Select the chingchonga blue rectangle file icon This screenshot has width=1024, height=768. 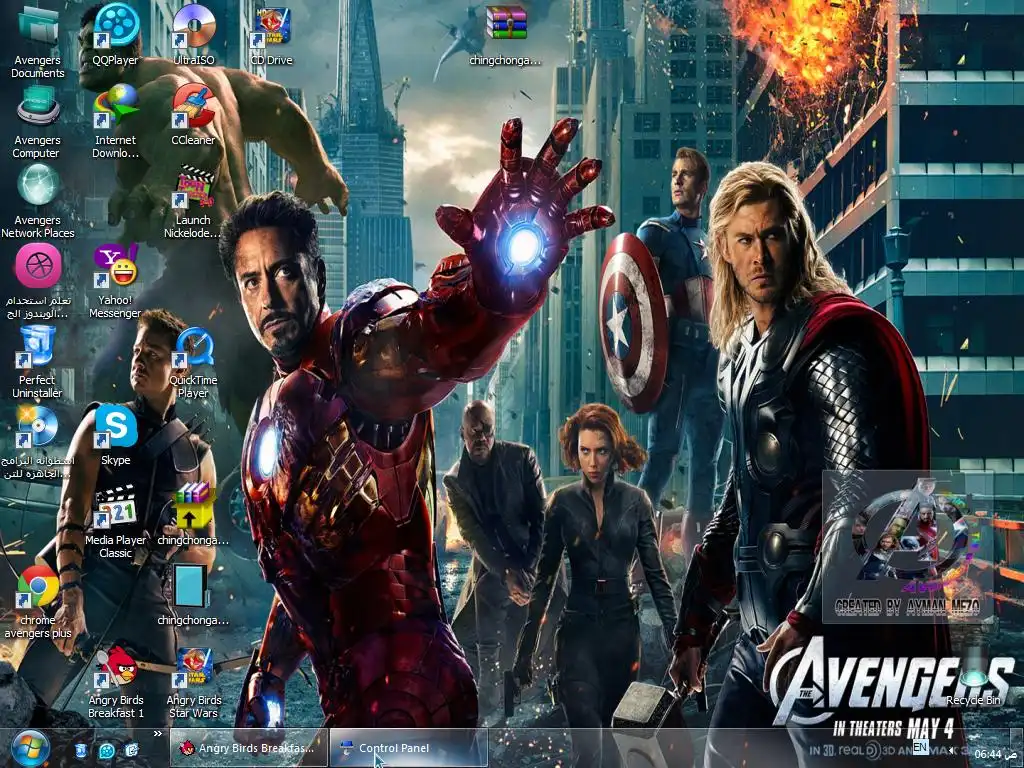[x=194, y=596]
